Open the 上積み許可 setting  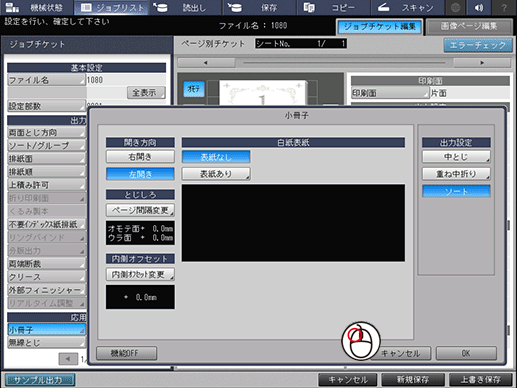(46, 185)
